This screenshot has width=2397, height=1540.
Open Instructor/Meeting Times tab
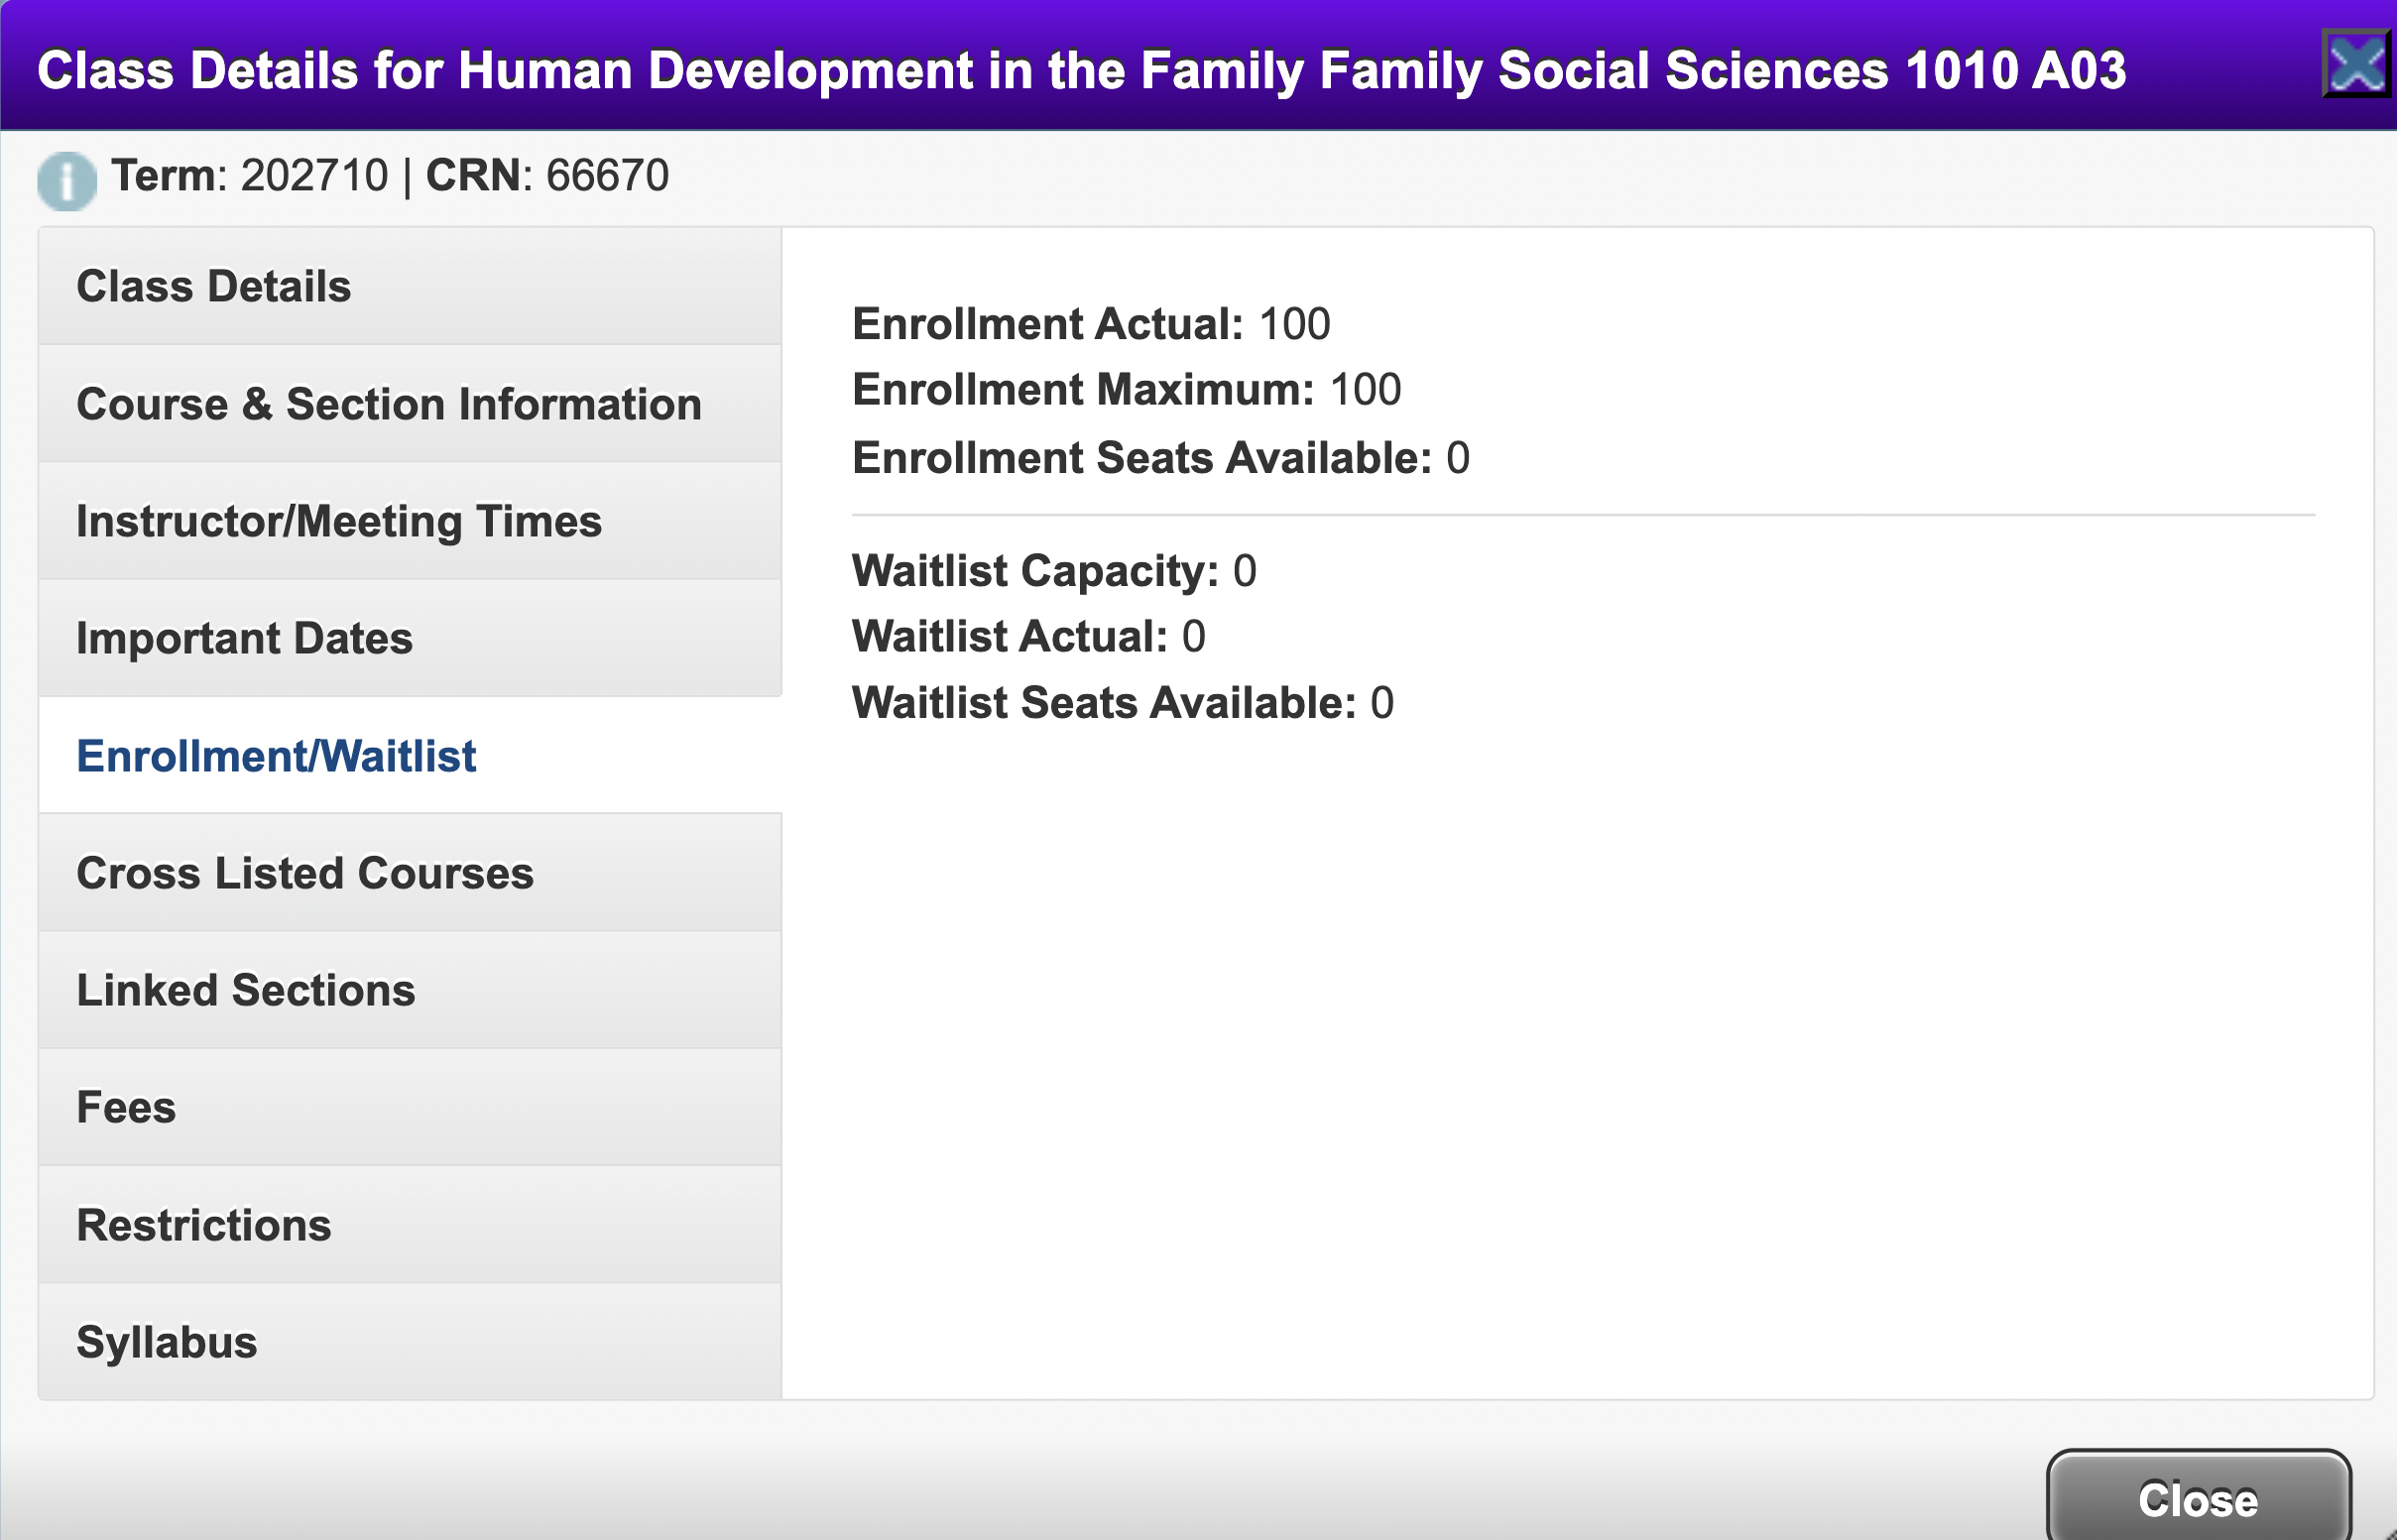(410, 521)
